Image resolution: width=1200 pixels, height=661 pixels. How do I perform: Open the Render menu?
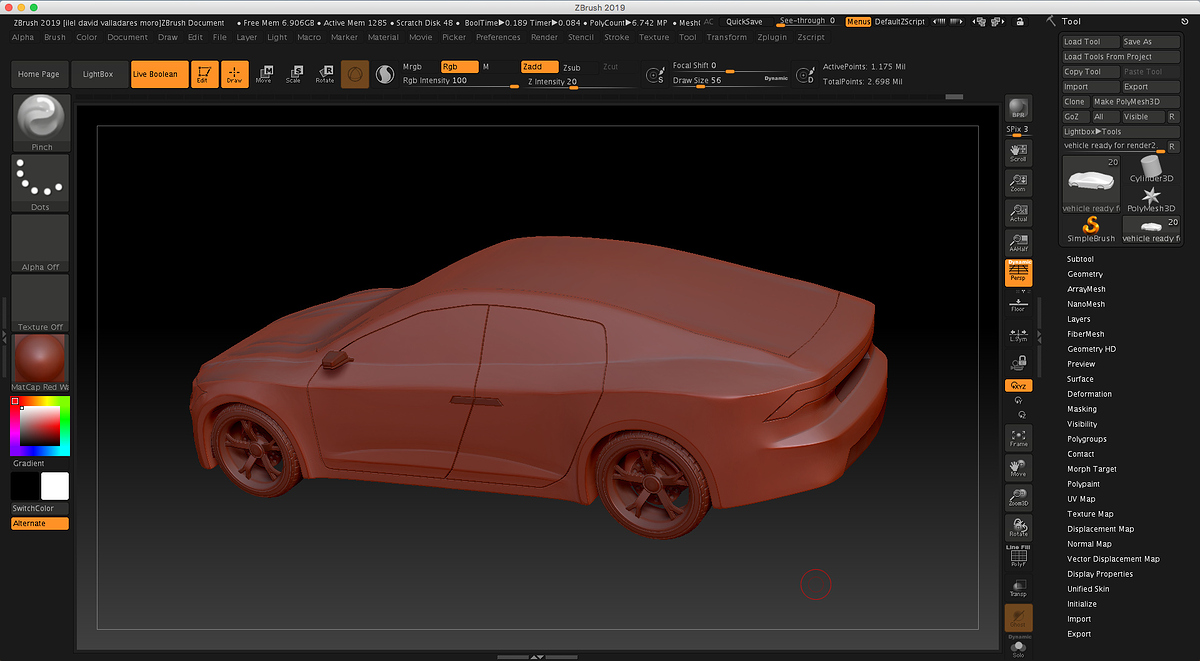point(545,37)
